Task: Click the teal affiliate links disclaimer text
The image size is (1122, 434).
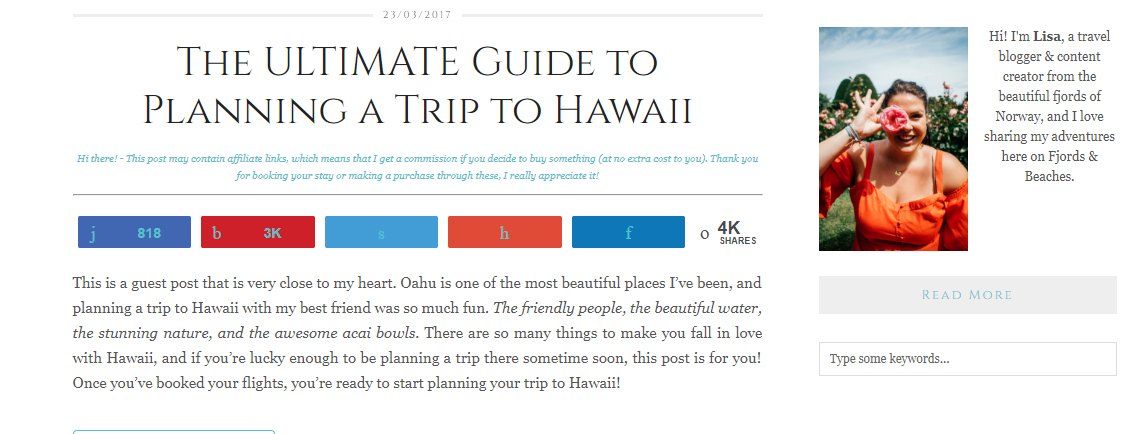Action: point(417,167)
